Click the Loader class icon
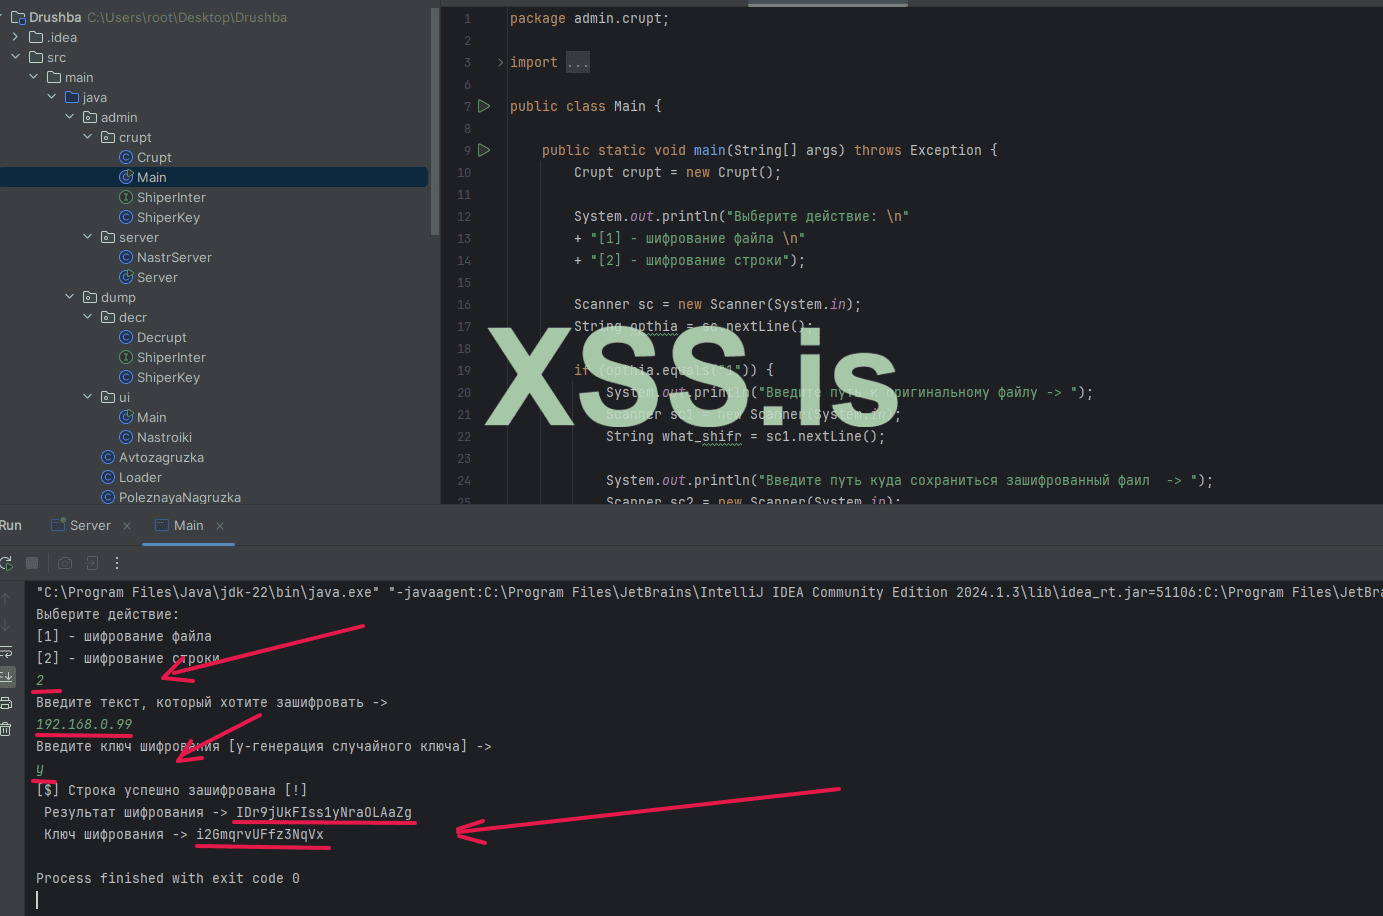This screenshot has height=916, width=1383. coord(108,477)
